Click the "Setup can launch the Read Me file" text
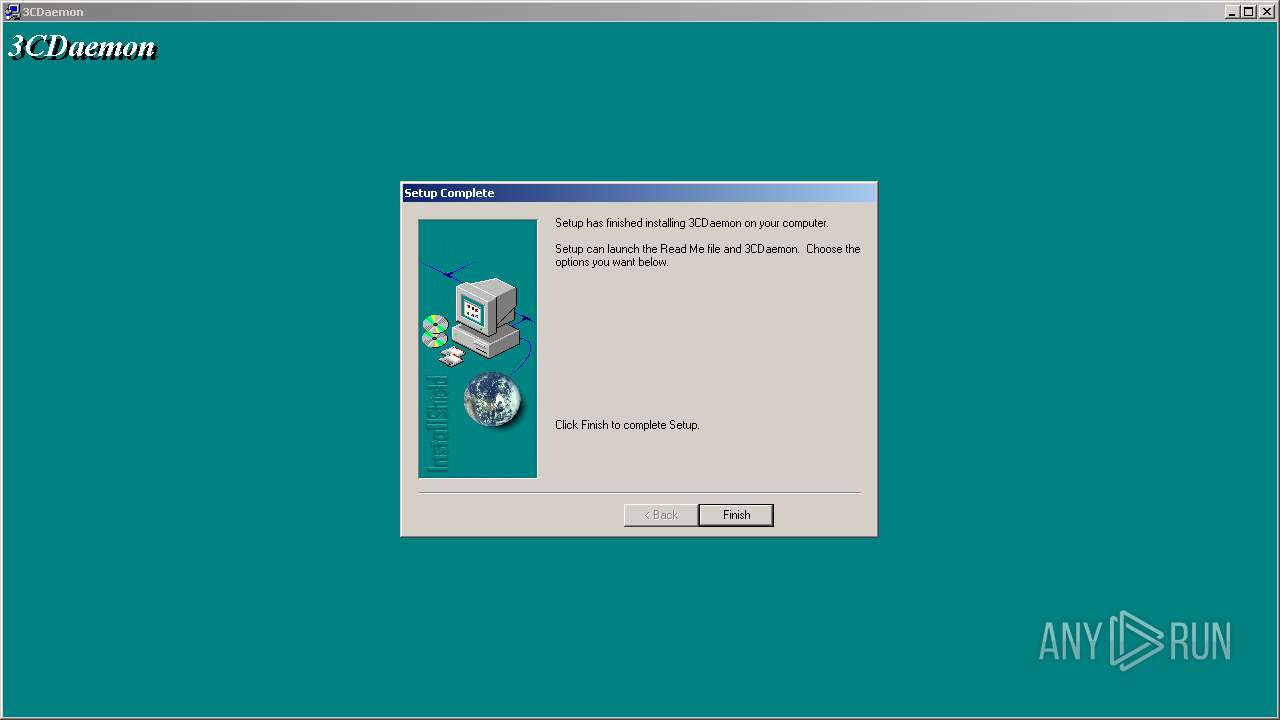The width and height of the screenshot is (1280, 720). (707, 255)
